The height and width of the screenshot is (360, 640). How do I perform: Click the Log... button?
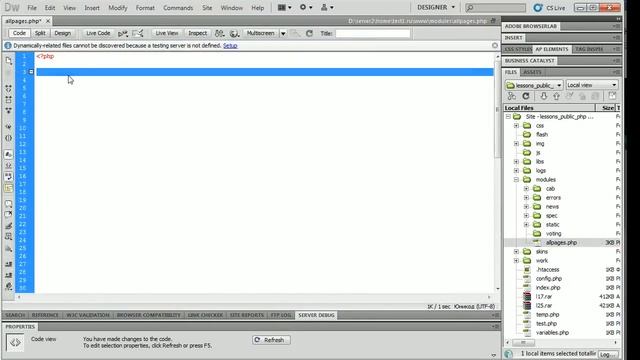608,355
